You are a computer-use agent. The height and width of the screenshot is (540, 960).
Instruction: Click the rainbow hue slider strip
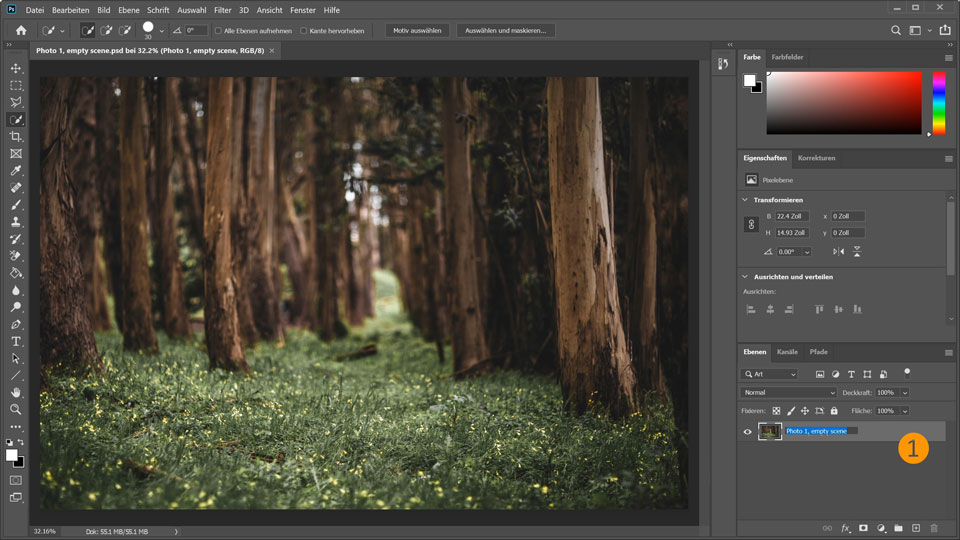939,102
